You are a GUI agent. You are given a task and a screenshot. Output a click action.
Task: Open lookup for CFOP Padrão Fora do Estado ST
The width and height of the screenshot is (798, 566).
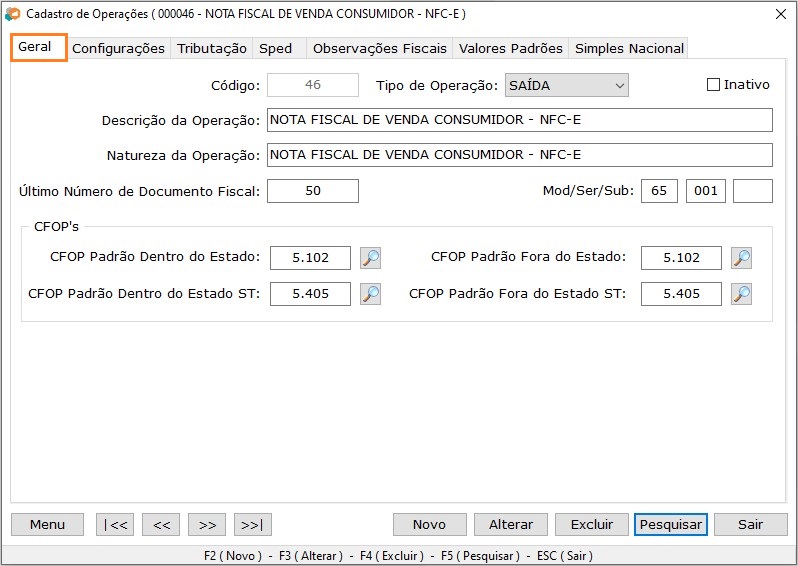(x=741, y=294)
